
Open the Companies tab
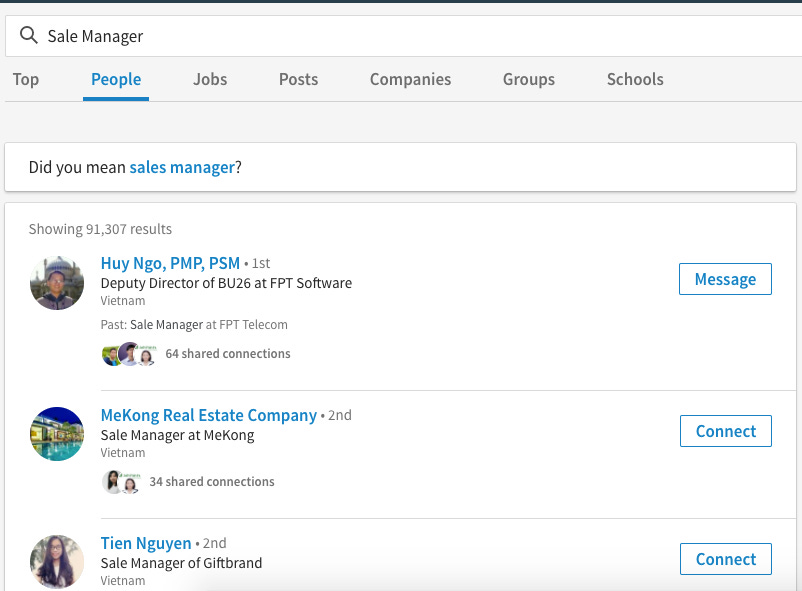[x=410, y=79]
